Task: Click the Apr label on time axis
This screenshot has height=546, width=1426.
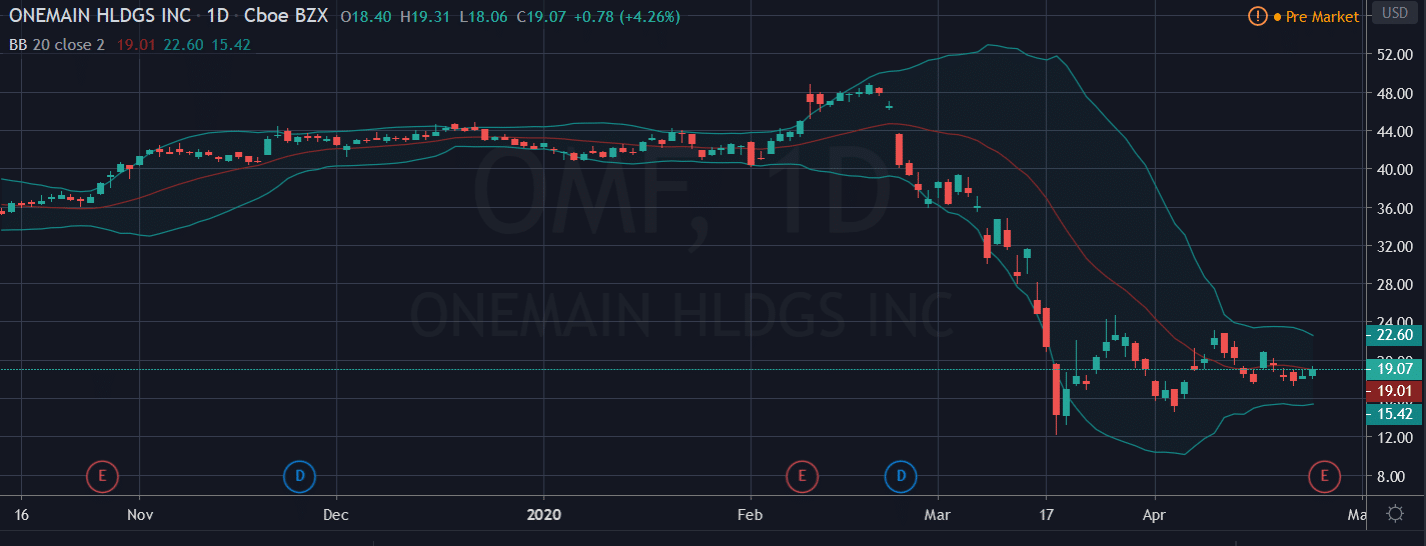Action: (1155, 515)
